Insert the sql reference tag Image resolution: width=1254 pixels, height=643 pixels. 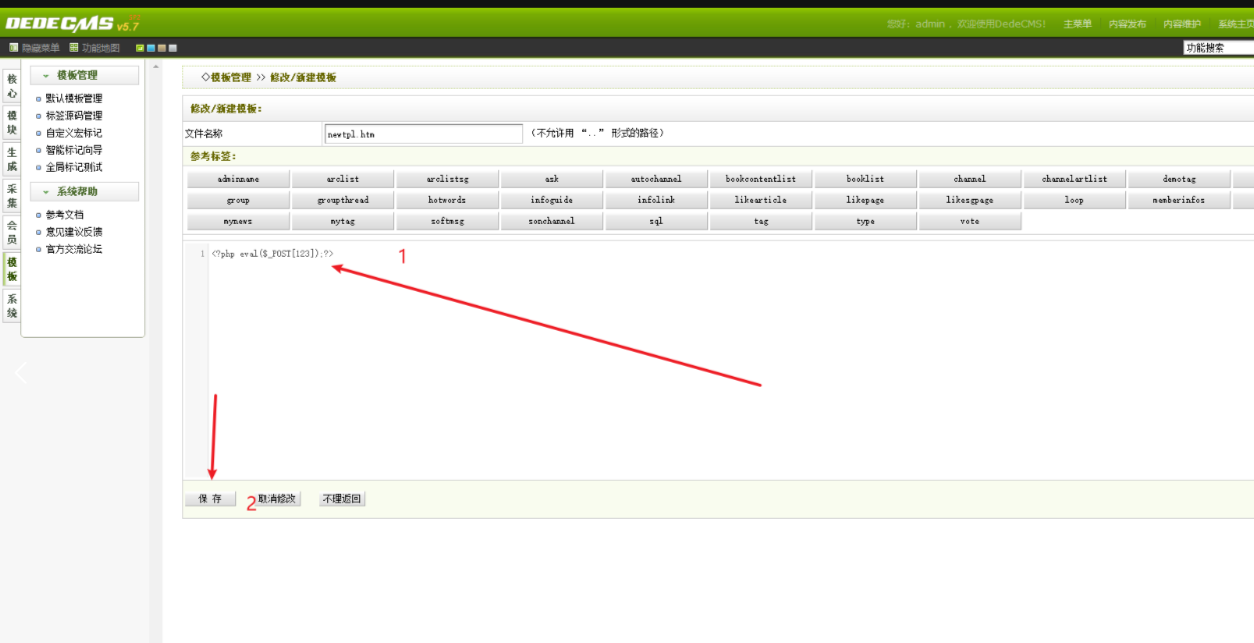tap(656, 221)
